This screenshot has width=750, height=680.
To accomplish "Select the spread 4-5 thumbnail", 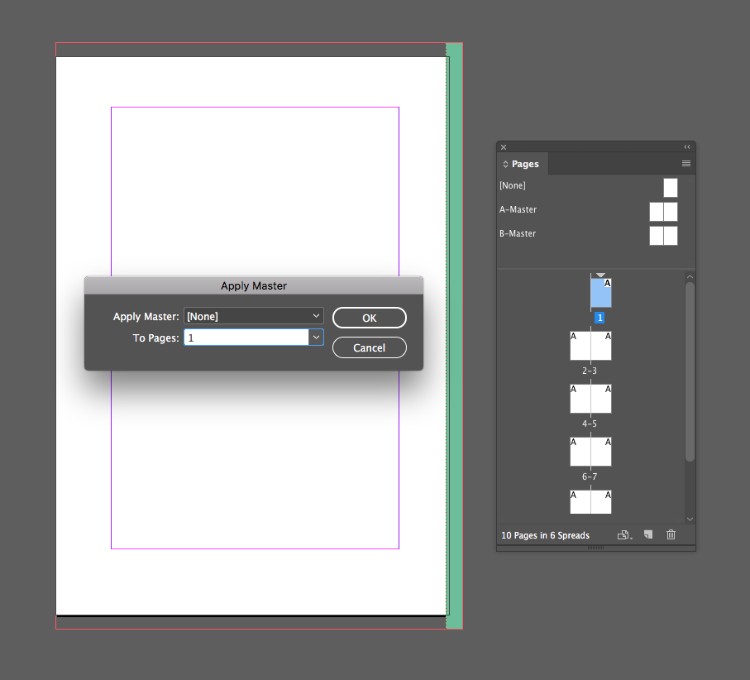I will pyautogui.click(x=590, y=399).
